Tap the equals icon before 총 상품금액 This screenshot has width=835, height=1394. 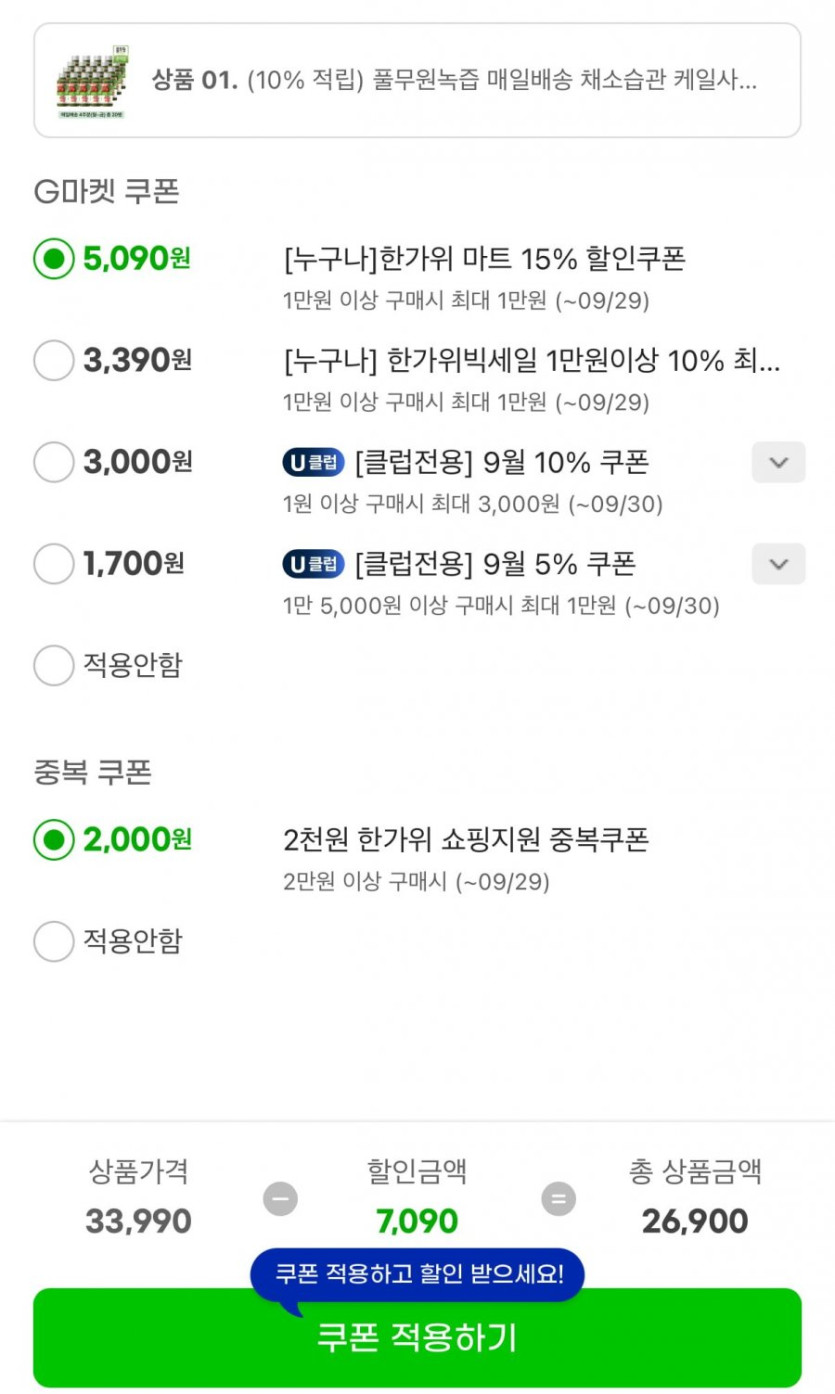pyautogui.click(x=558, y=1198)
